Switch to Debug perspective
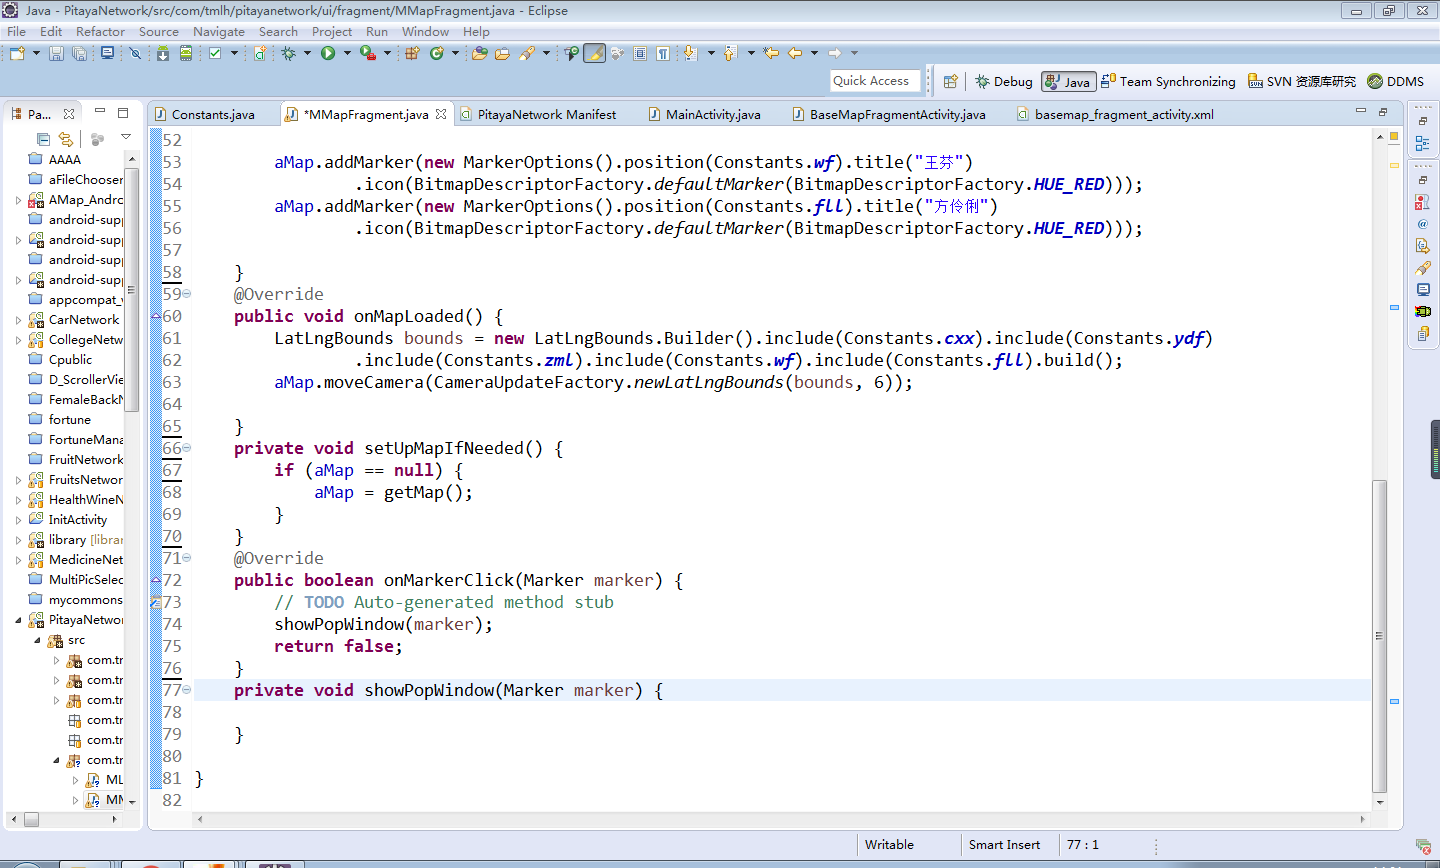1440x868 pixels. 1003,81
